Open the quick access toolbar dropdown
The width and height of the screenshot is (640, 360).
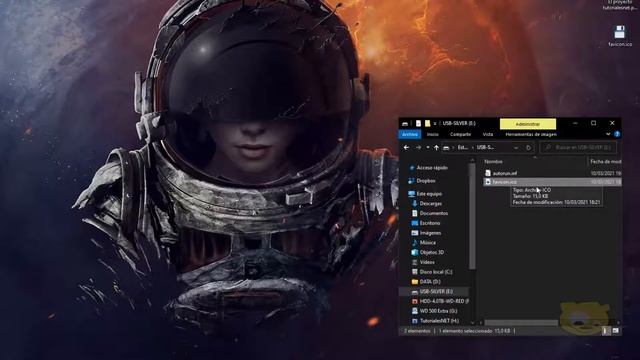coord(435,123)
